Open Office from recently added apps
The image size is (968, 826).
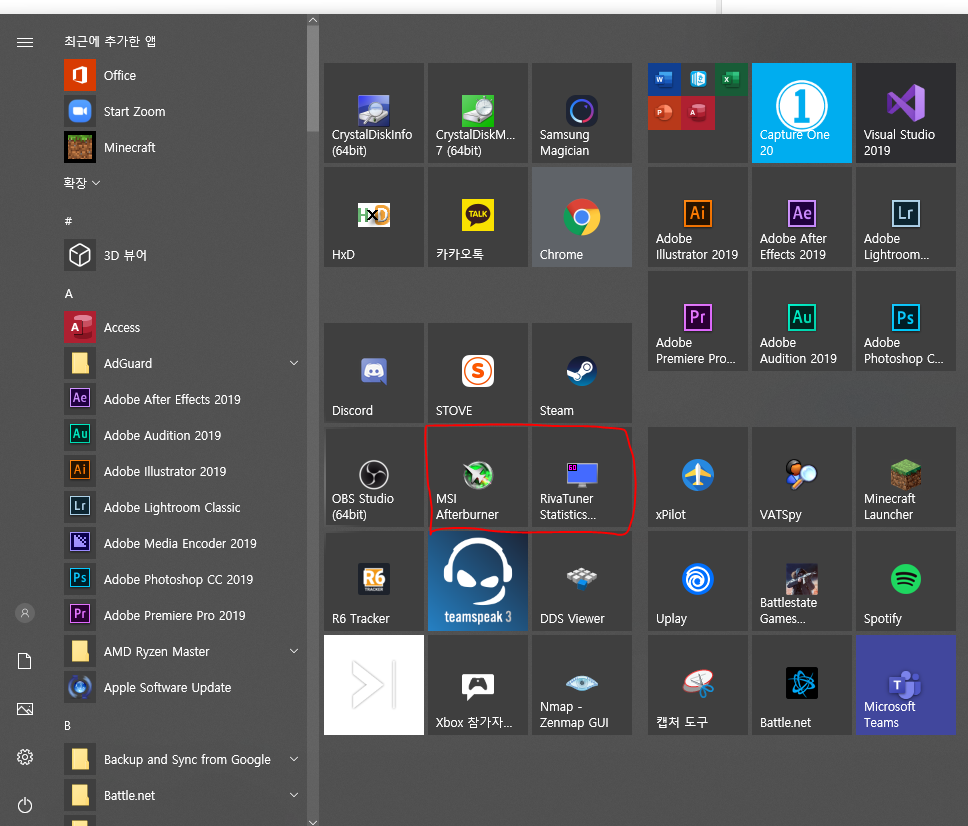click(182, 75)
